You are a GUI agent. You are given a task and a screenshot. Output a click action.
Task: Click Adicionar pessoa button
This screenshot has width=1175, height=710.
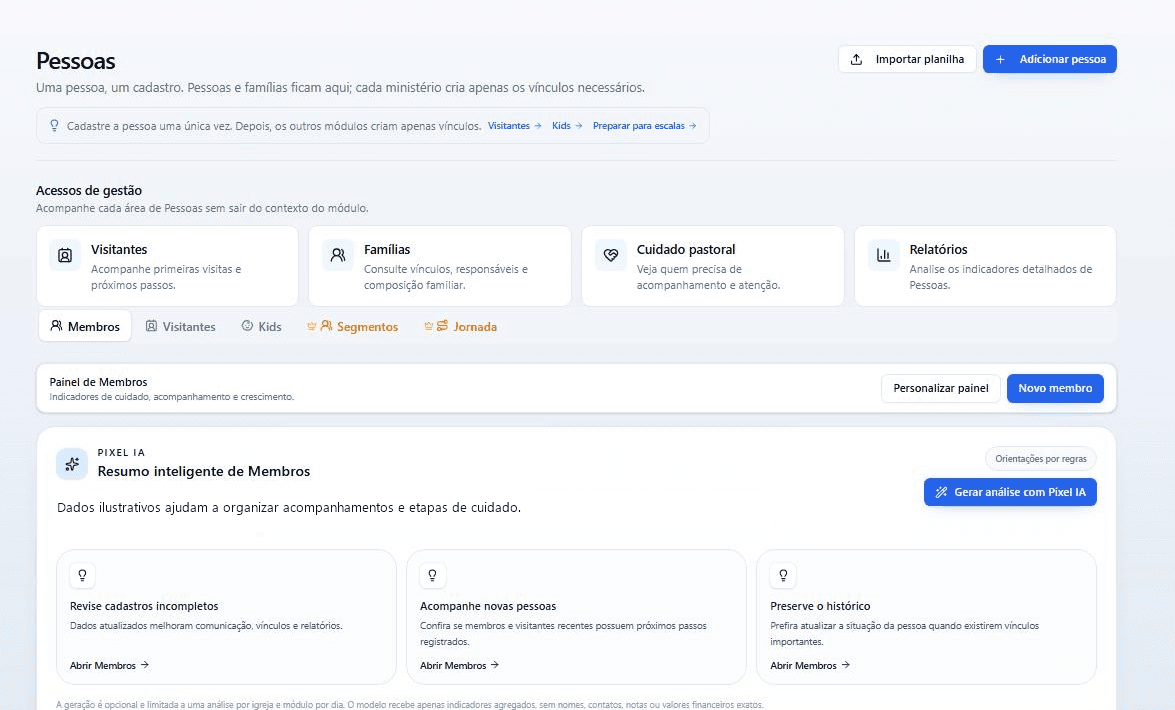1050,59
